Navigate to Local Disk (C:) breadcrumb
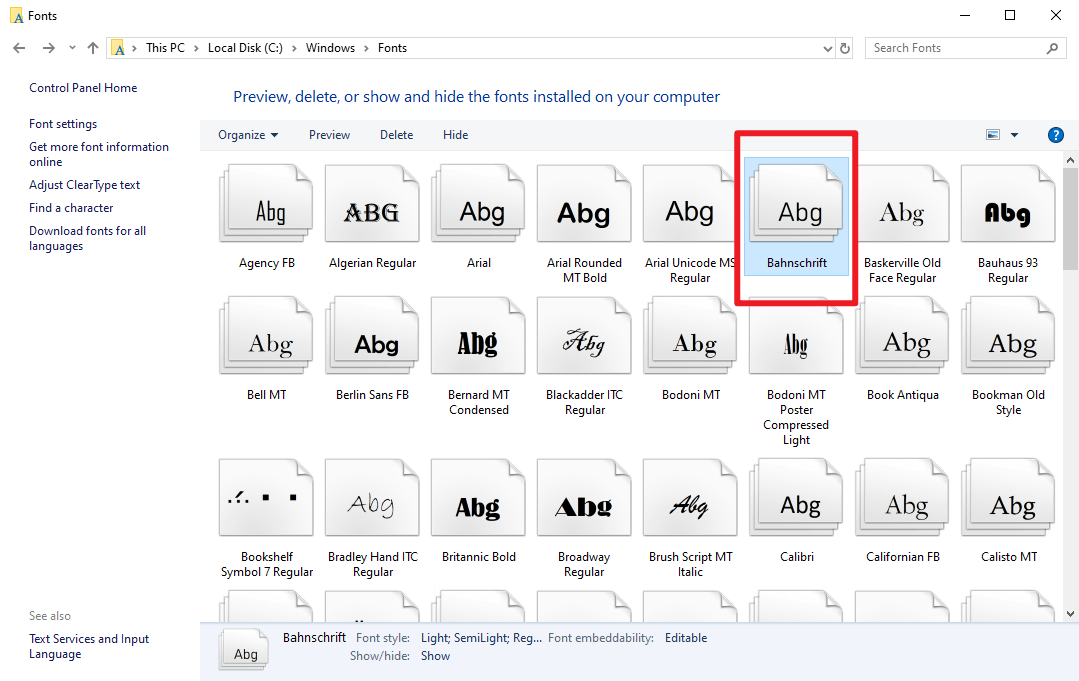 point(245,48)
